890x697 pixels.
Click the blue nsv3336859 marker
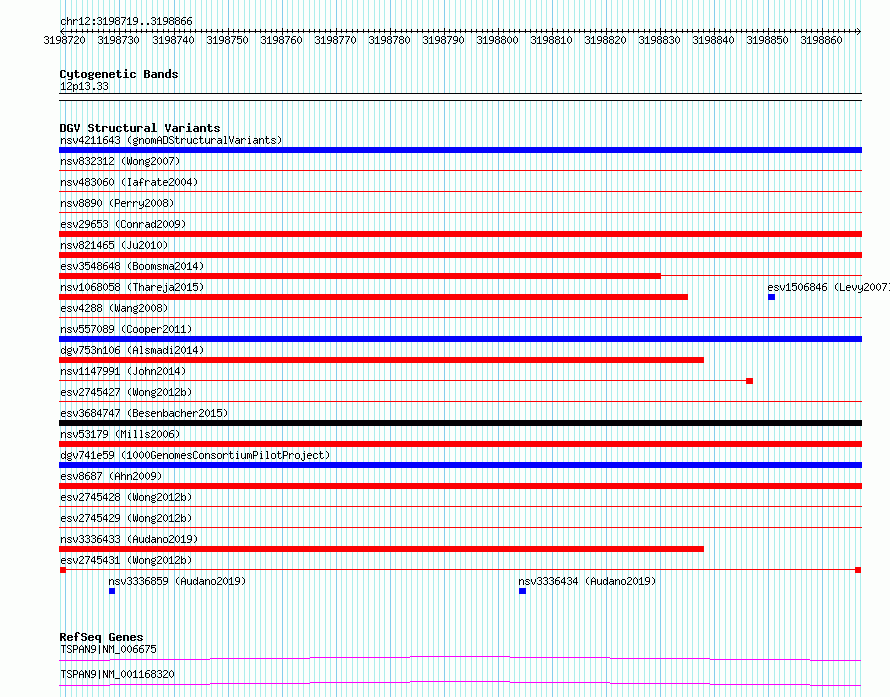click(x=112, y=591)
